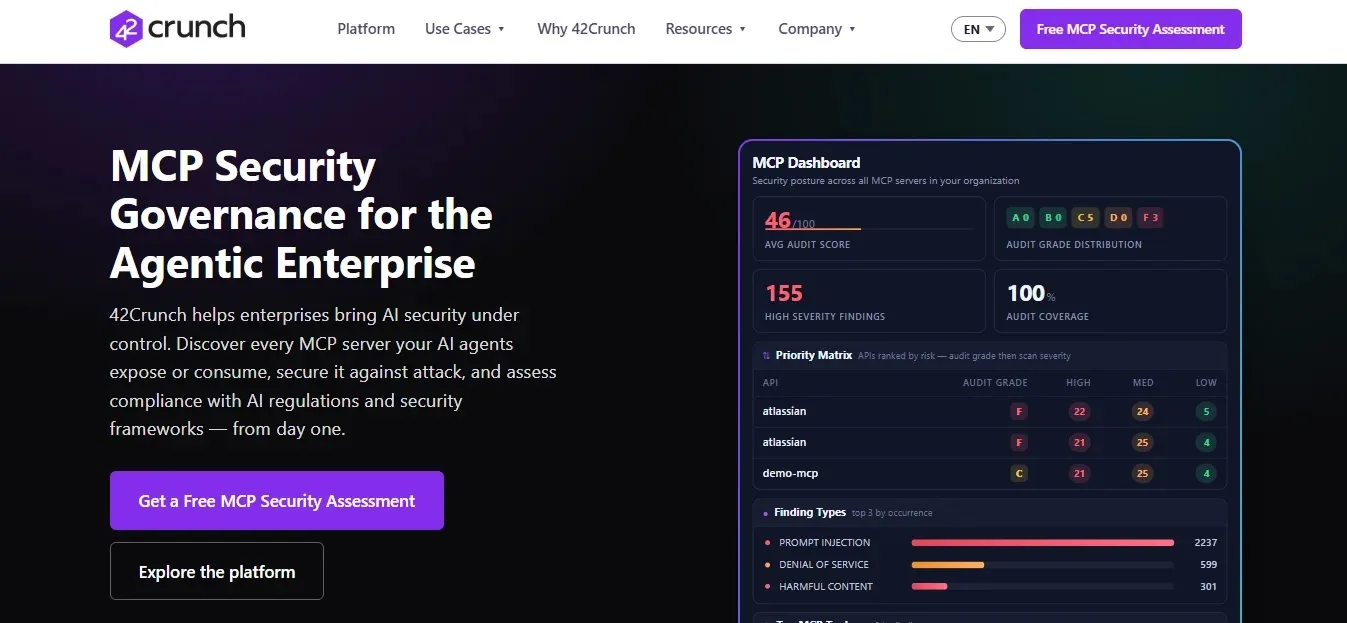Click low count 5 badge
The height and width of the screenshot is (623, 1347).
1207,411
